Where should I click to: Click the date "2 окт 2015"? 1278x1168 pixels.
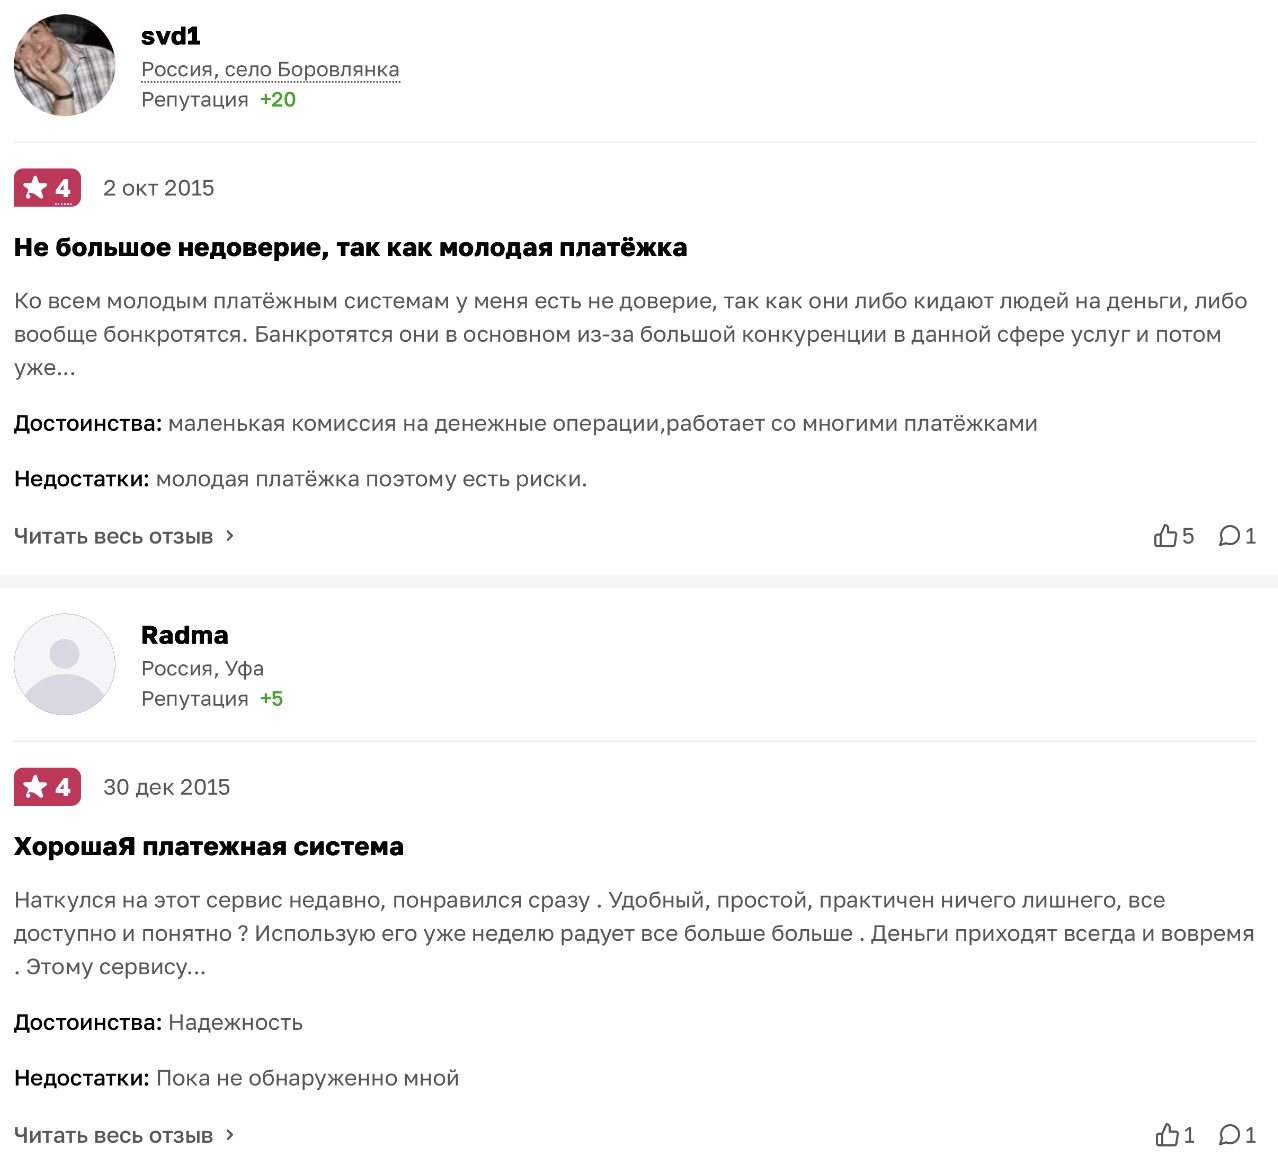(x=159, y=188)
